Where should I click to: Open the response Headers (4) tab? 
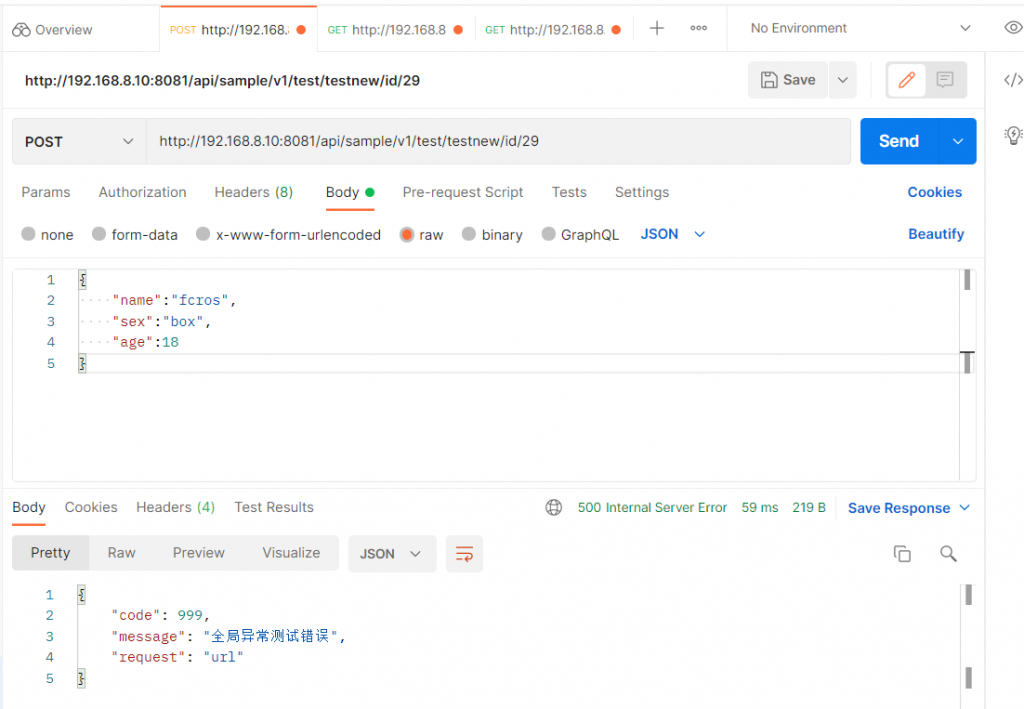[x=175, y=507]
